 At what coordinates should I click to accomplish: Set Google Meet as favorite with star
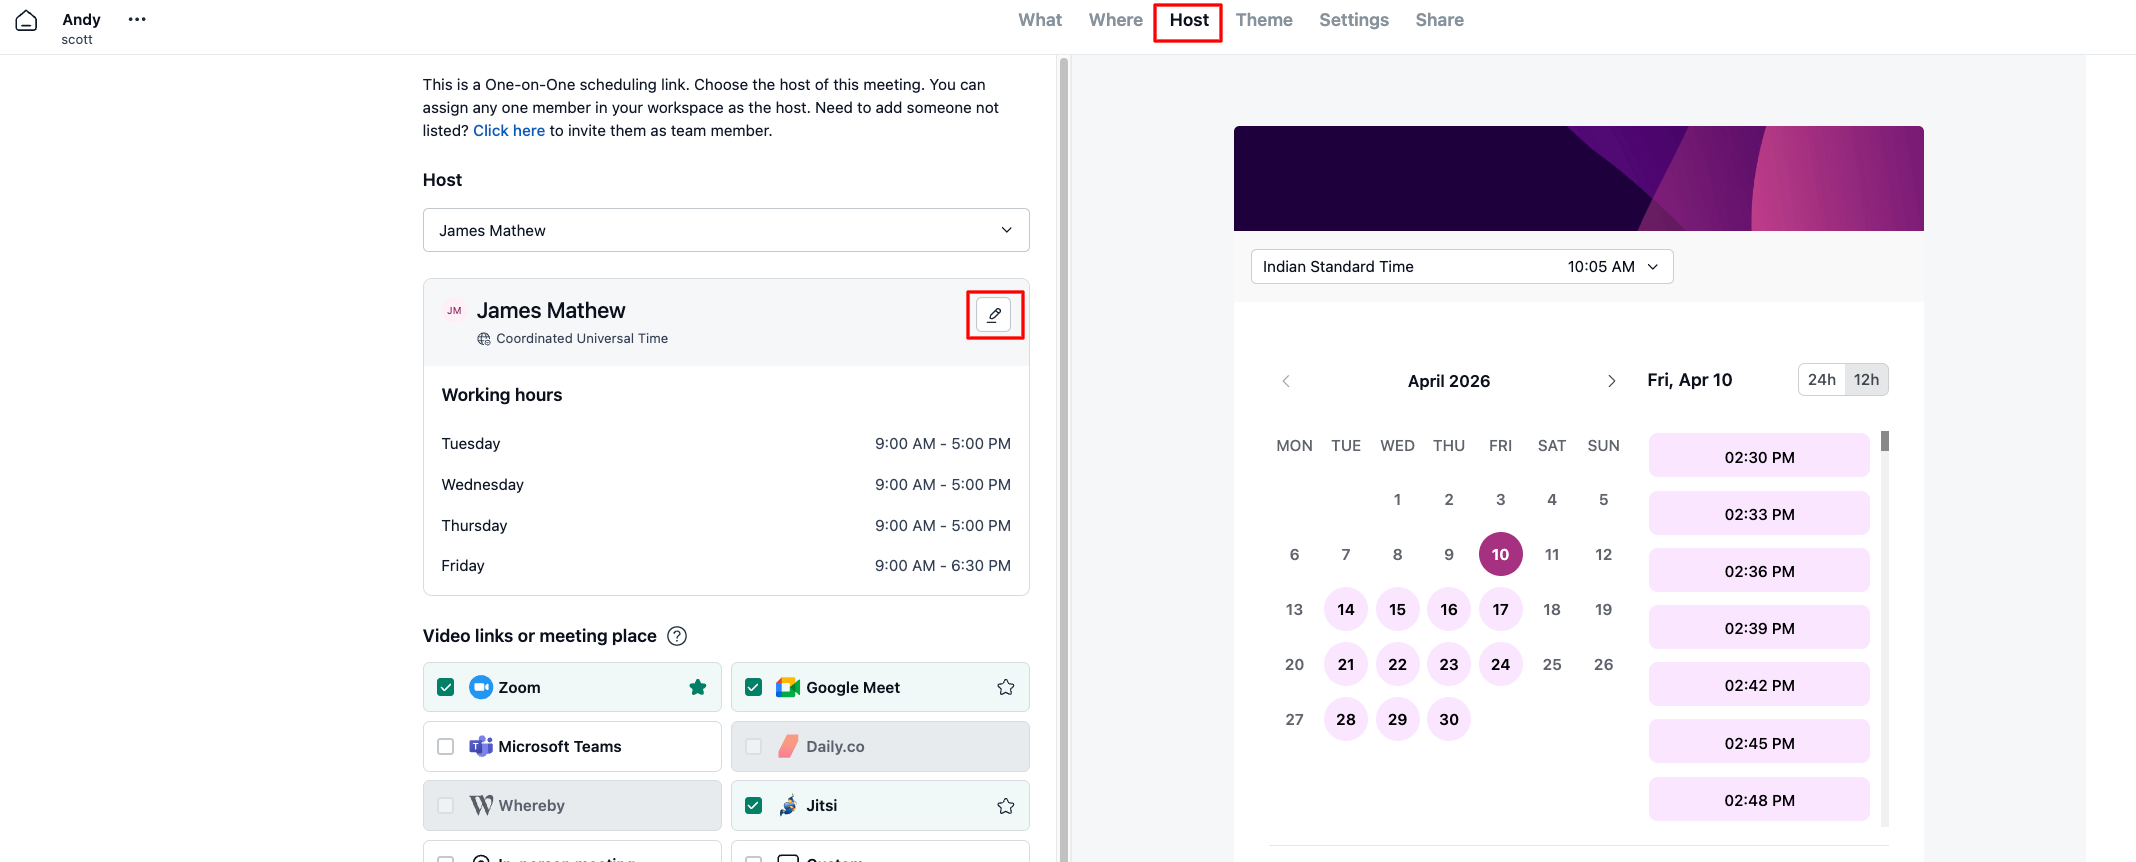point(1006,687)
